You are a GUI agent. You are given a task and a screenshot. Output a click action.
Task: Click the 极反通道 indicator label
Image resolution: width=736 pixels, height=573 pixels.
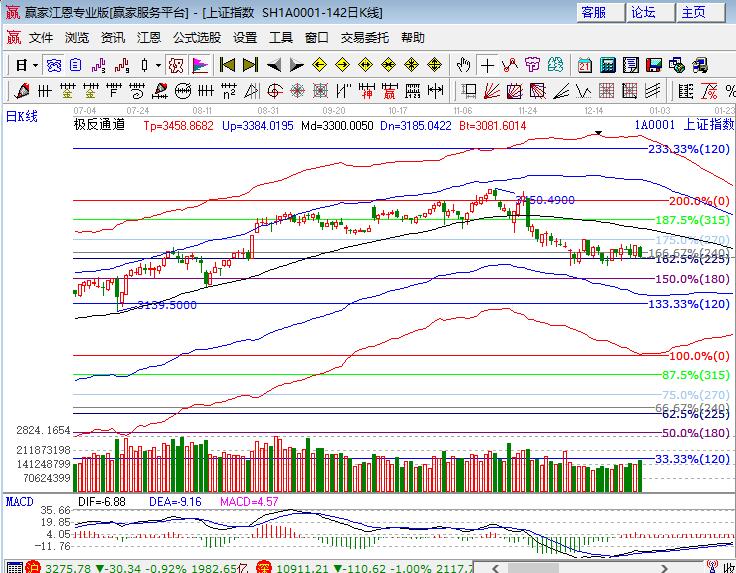pos(99,126)
